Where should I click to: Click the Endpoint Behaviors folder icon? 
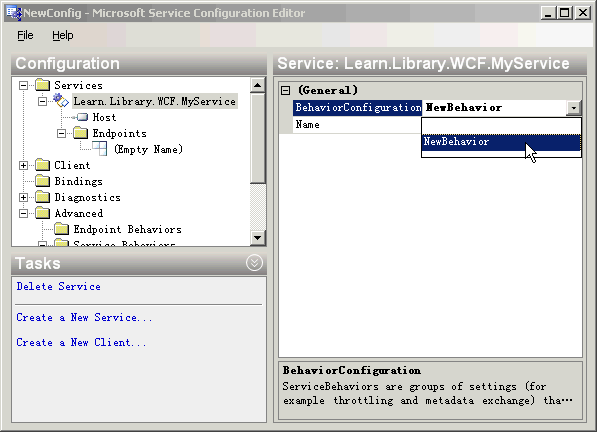62,229
